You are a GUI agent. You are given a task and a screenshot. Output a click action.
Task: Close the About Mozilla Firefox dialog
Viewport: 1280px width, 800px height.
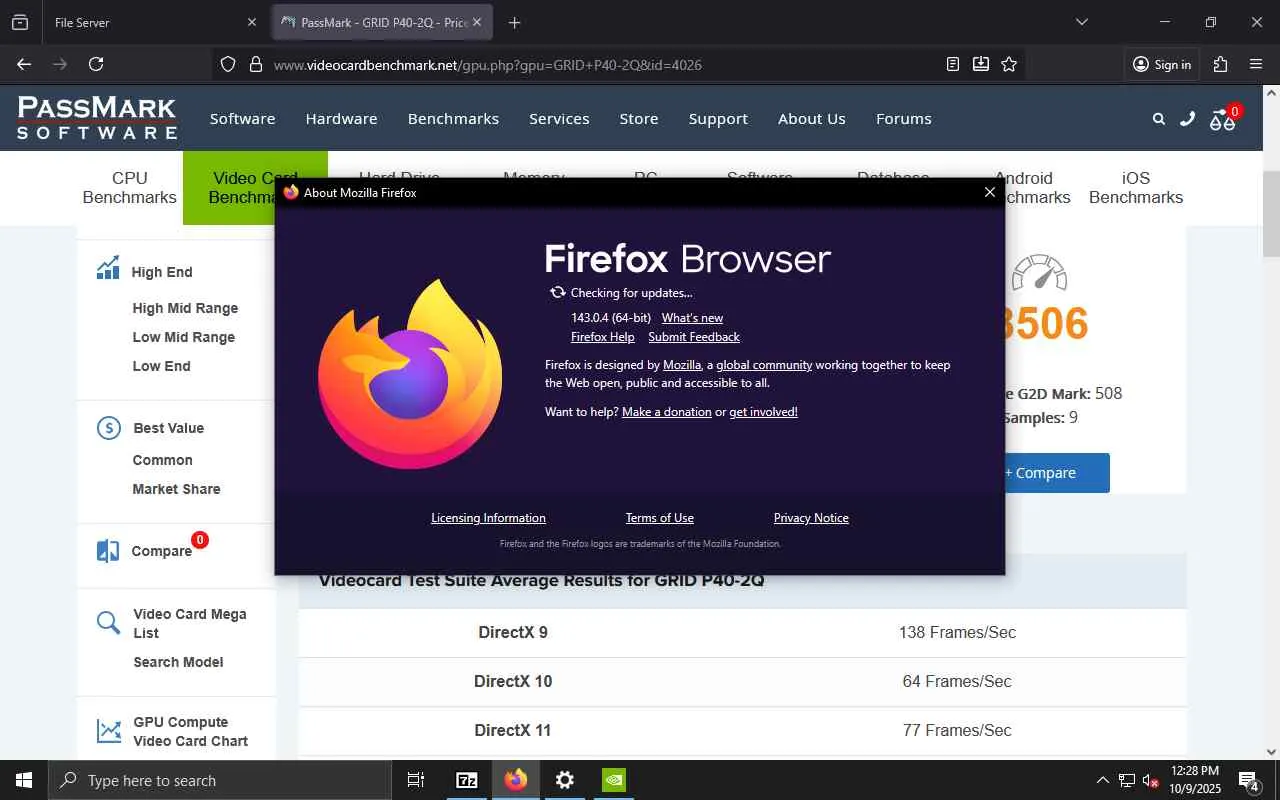tap(990, 192)
